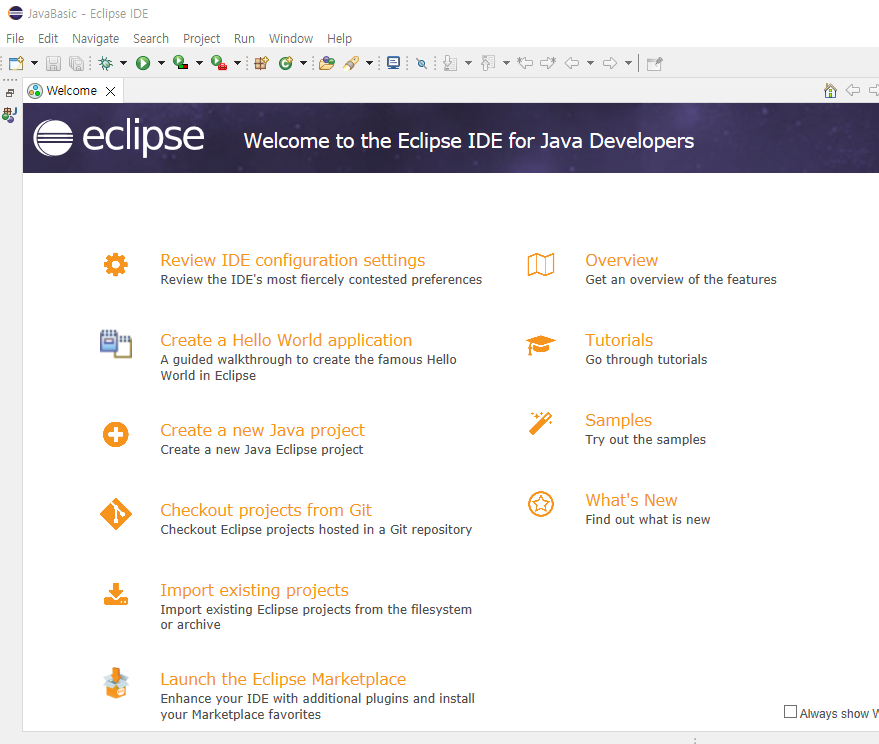879x744 pixels.
Task: Click the Back navigation arrow in toolbar
Action: pos(572,63)
